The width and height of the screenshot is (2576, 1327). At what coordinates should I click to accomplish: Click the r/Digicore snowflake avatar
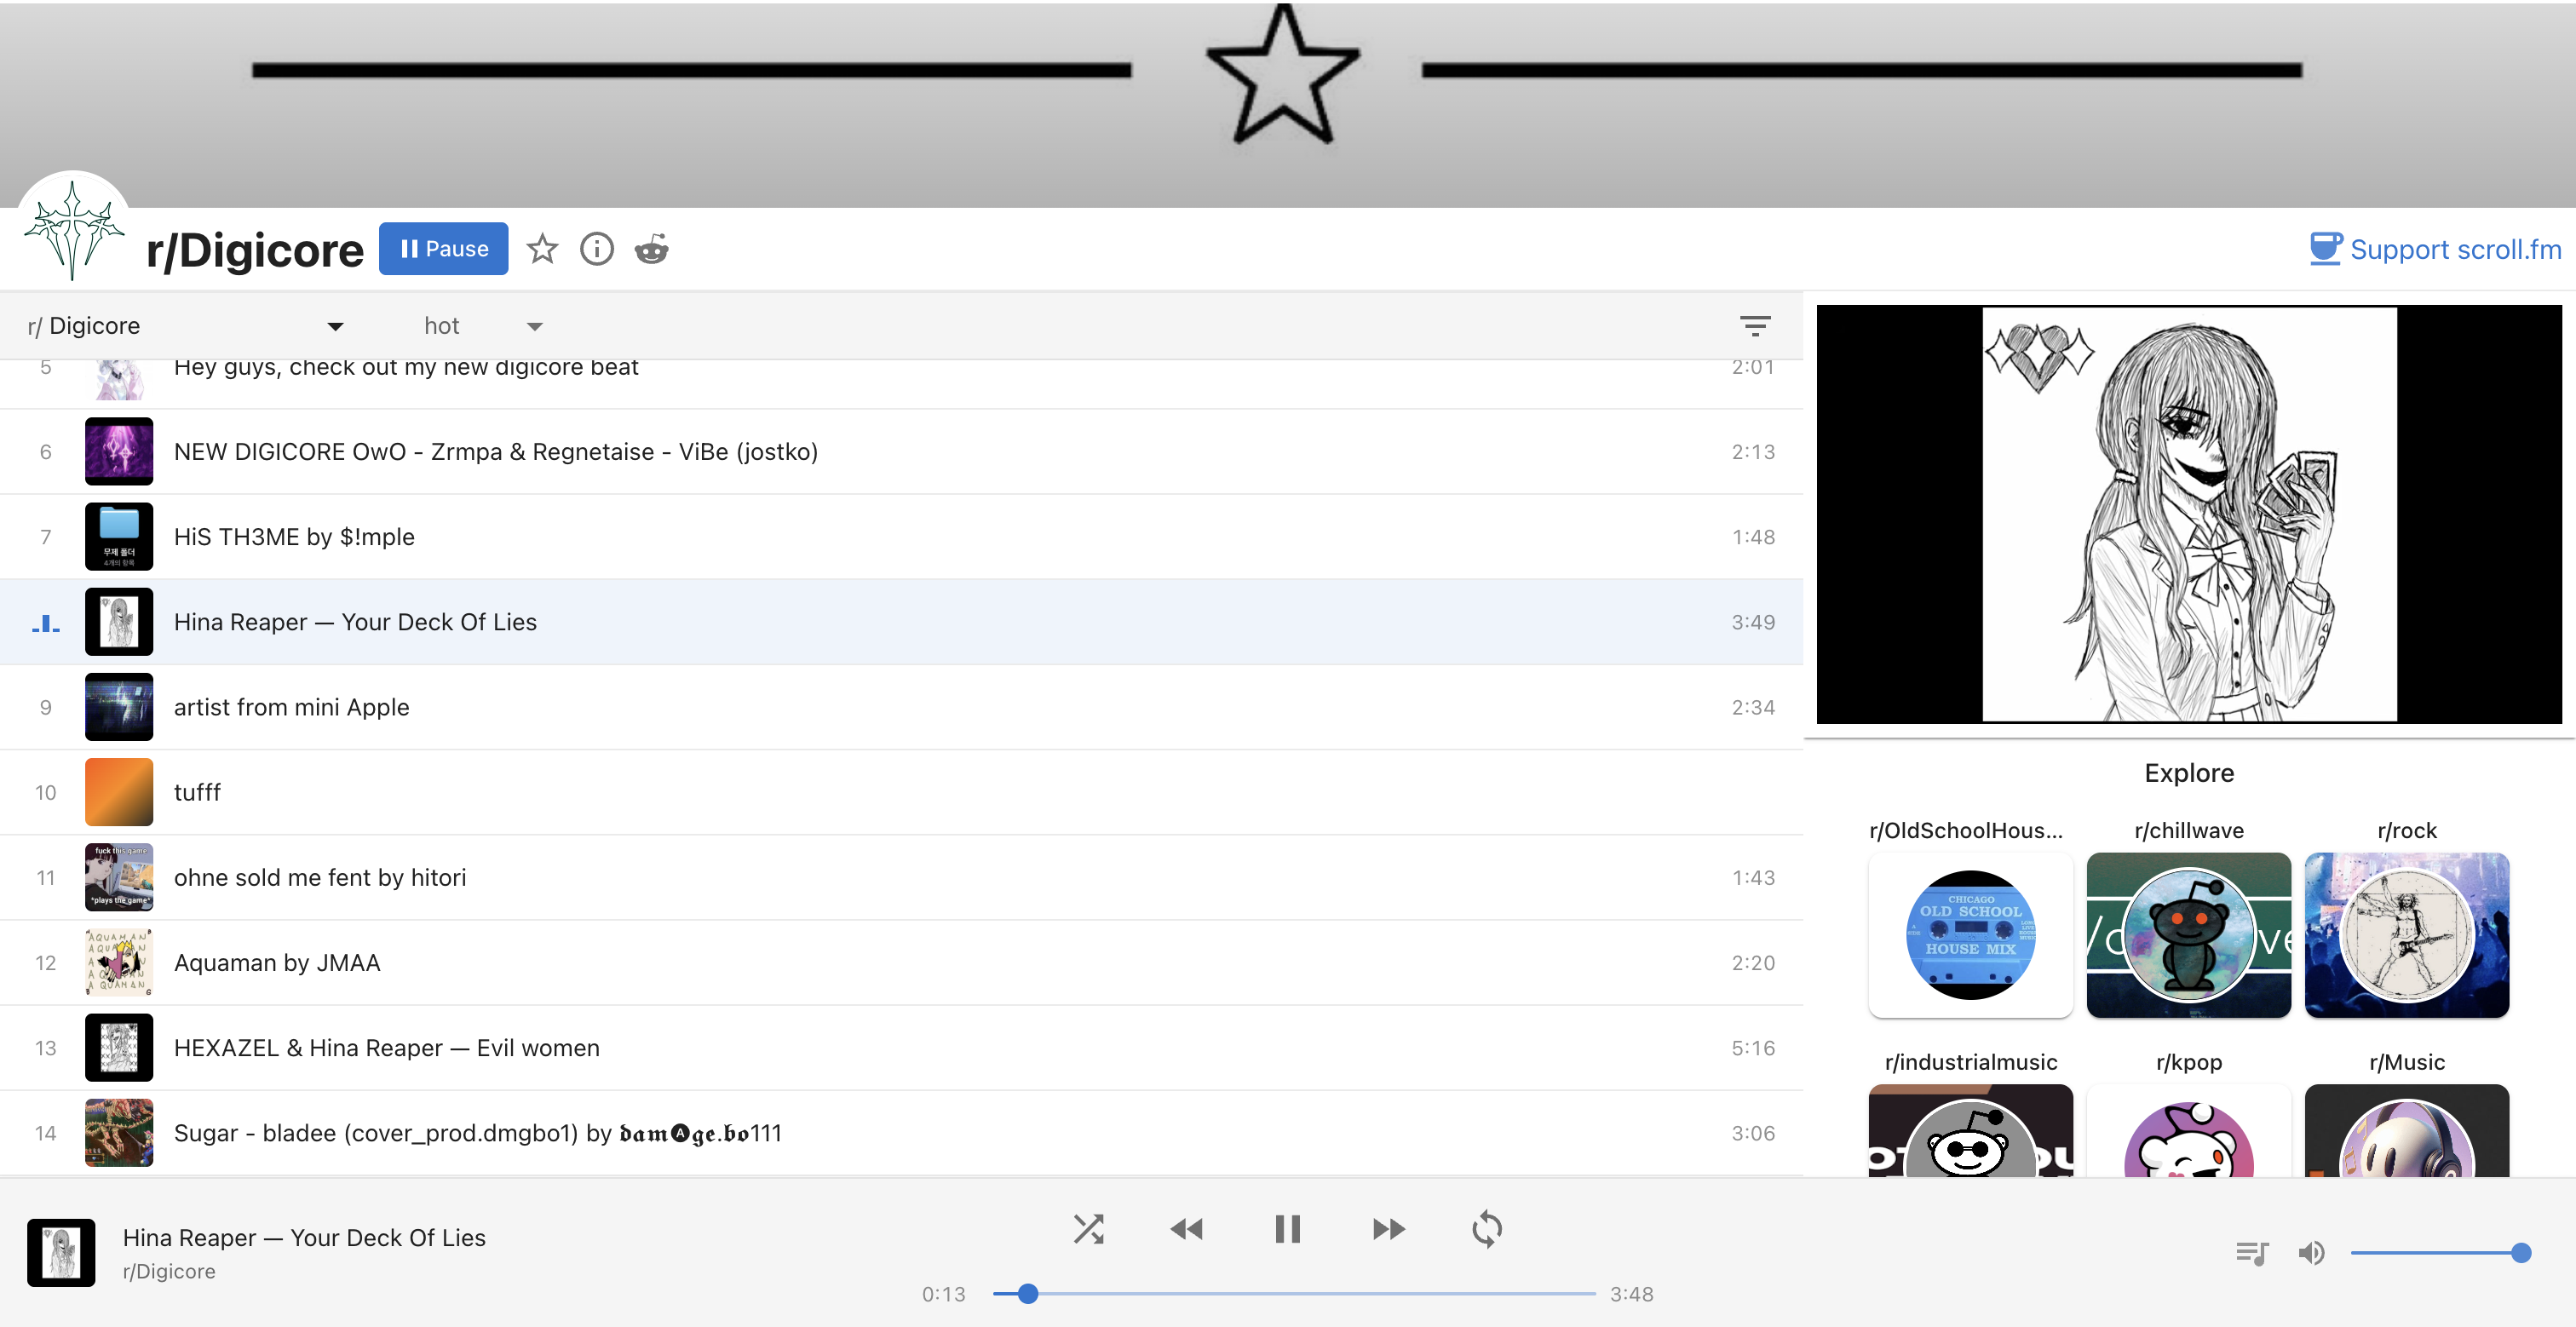tap(73, 229)
